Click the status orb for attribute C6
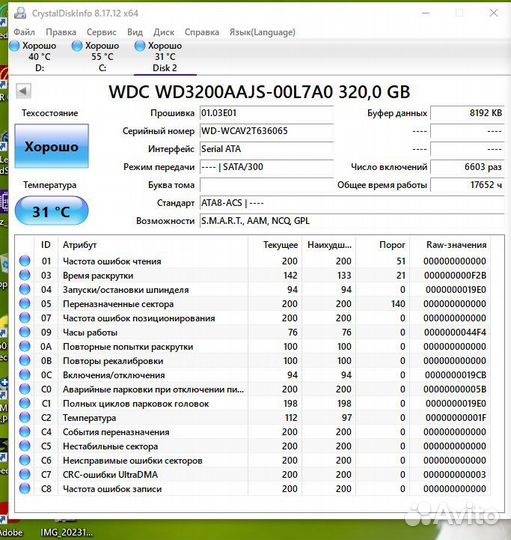This screenshot has width=511, height=540. [25, 460]
